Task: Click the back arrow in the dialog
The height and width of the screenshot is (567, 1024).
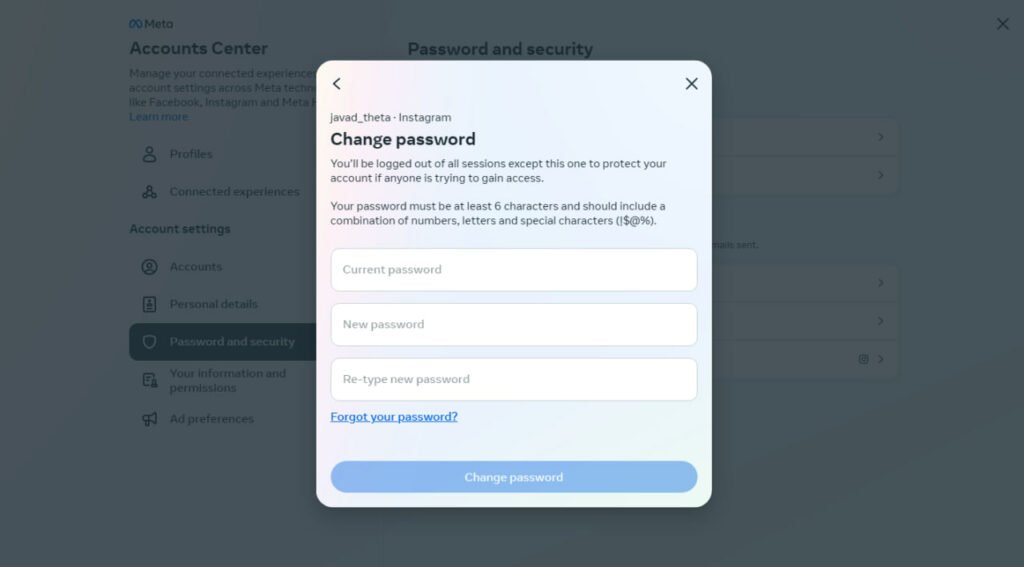Action: pos(337,84)
